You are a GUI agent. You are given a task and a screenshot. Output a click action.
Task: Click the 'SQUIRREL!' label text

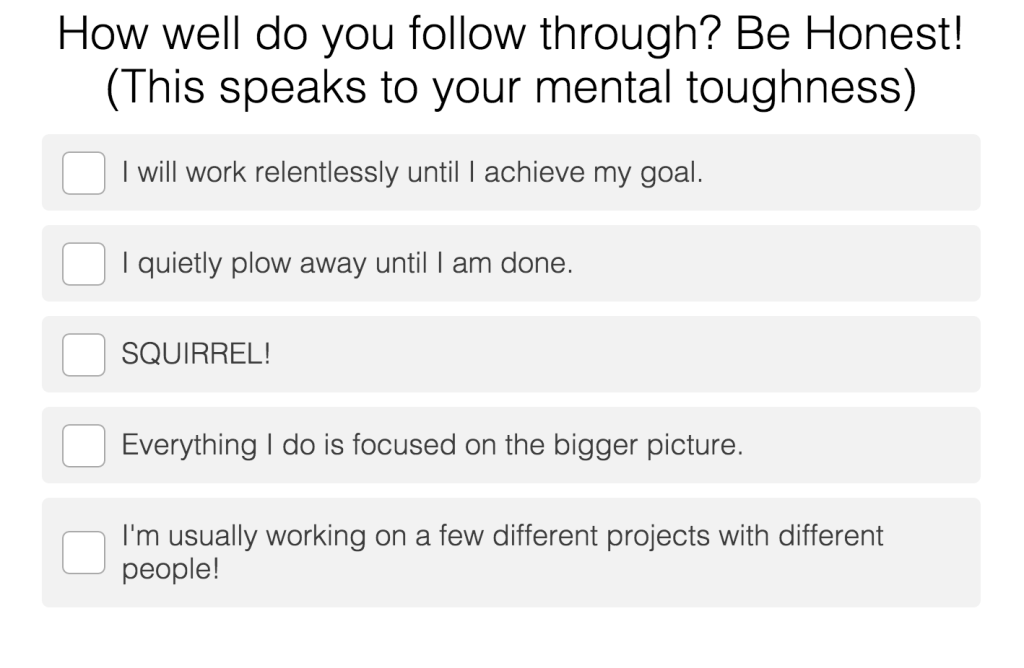click(x=196, y=354)
